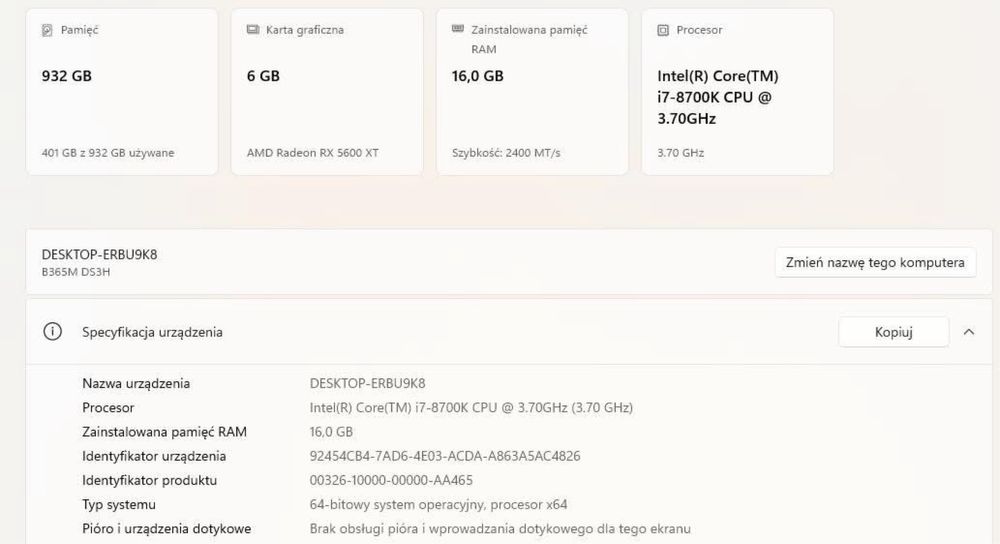Click the CPU icon beside Procesor
Image resolution: width=1000 pixels, height=544 pixels.
(663, 31)
